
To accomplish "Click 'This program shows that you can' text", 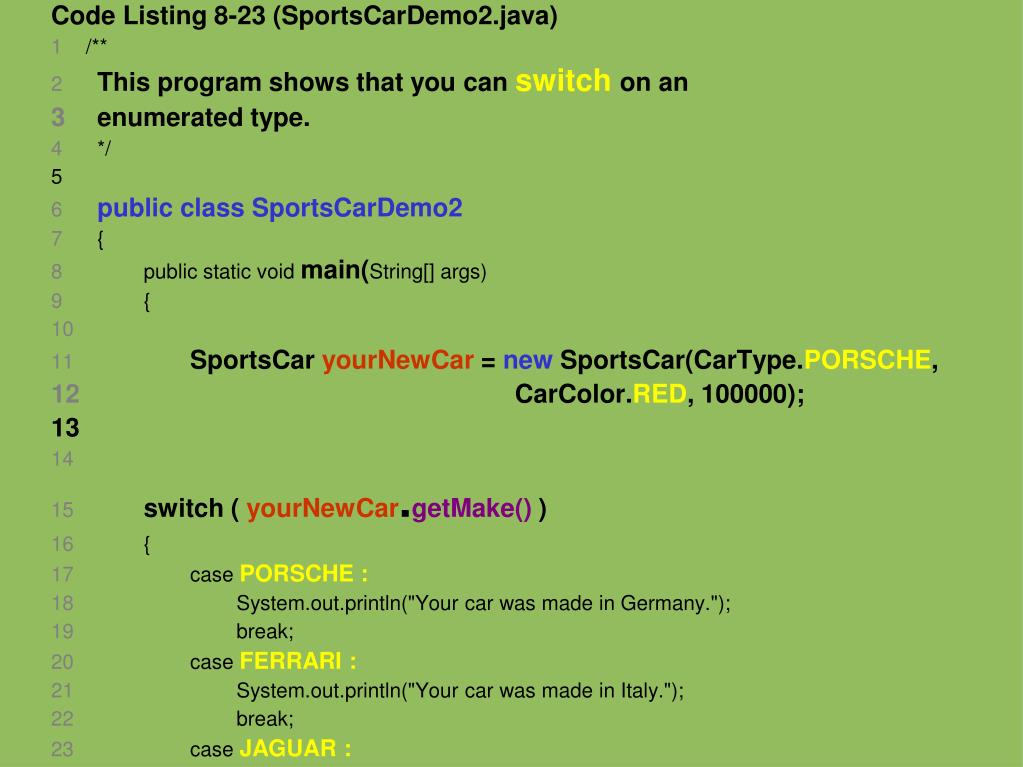I will pyautogui.click(x=303, y=83).
